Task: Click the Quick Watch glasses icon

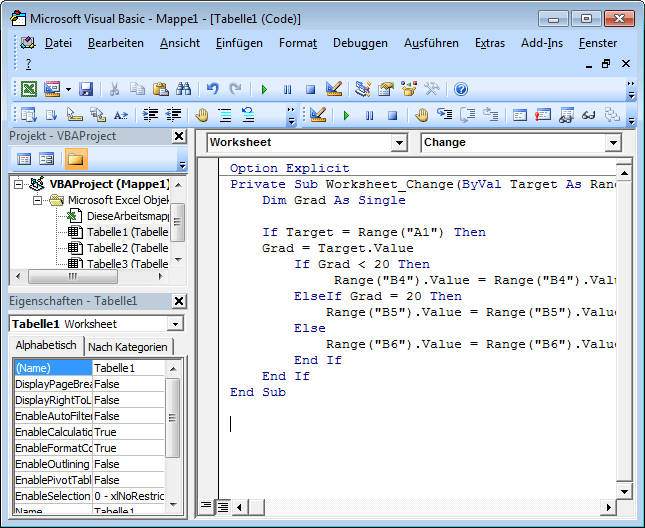Action: [589, 116]
